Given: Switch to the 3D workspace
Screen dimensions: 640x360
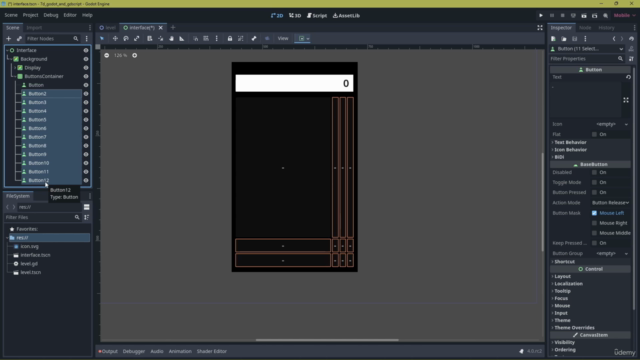Looking at the screenshot, I should tap(295, 16).
